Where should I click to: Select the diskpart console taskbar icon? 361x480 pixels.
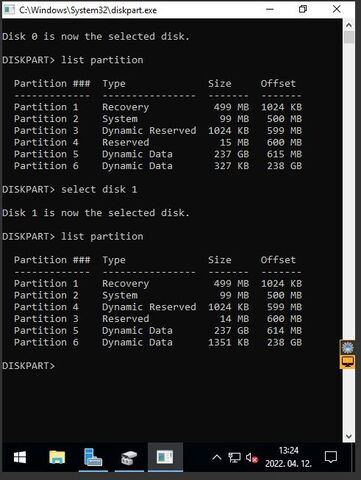(165, 457)
